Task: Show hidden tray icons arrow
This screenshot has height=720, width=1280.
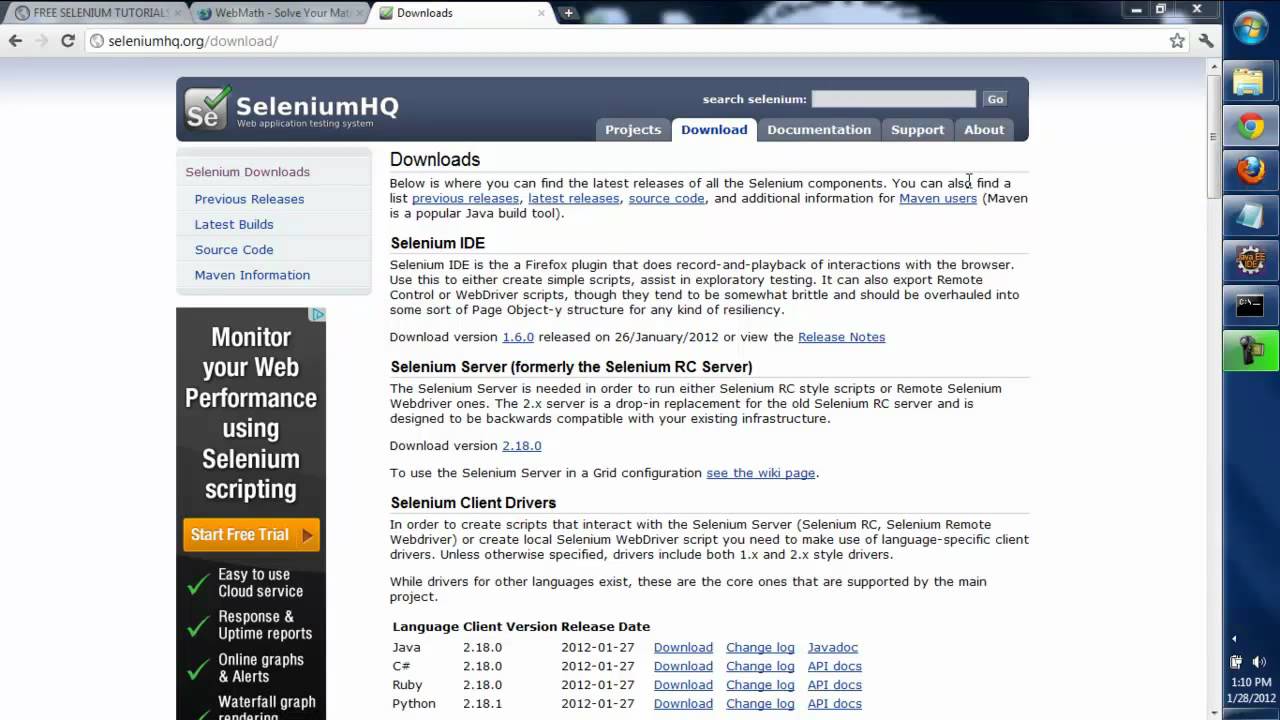Action: point(1234,638)
